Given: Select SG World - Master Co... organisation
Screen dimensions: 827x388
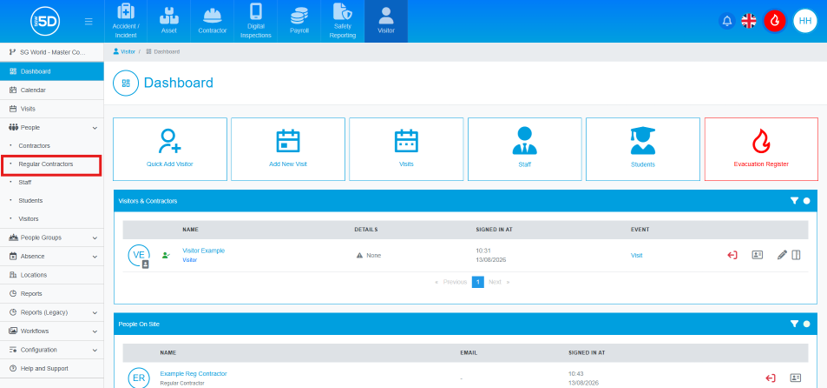Looking at the screenshot, I should click(x=52, y=53).
